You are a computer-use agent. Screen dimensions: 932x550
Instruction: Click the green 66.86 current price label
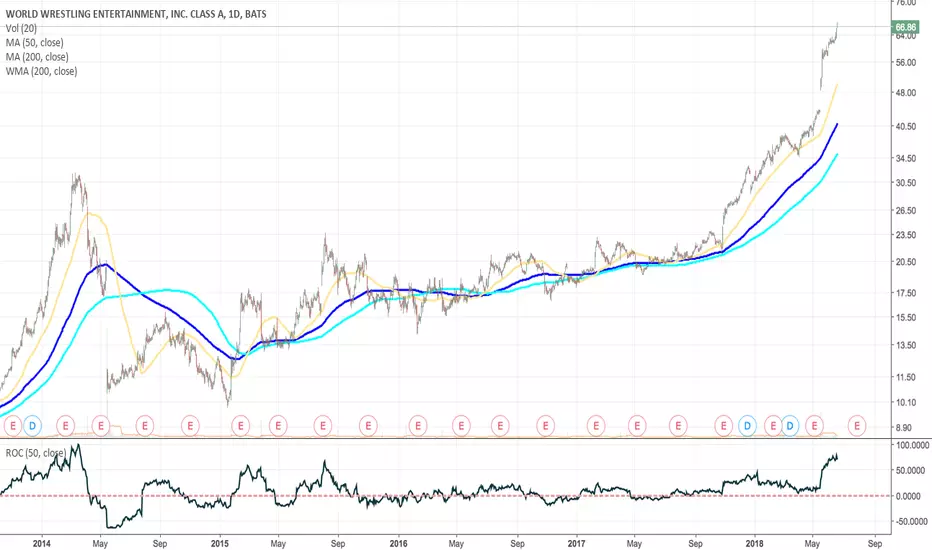click(x=905, y=27)
